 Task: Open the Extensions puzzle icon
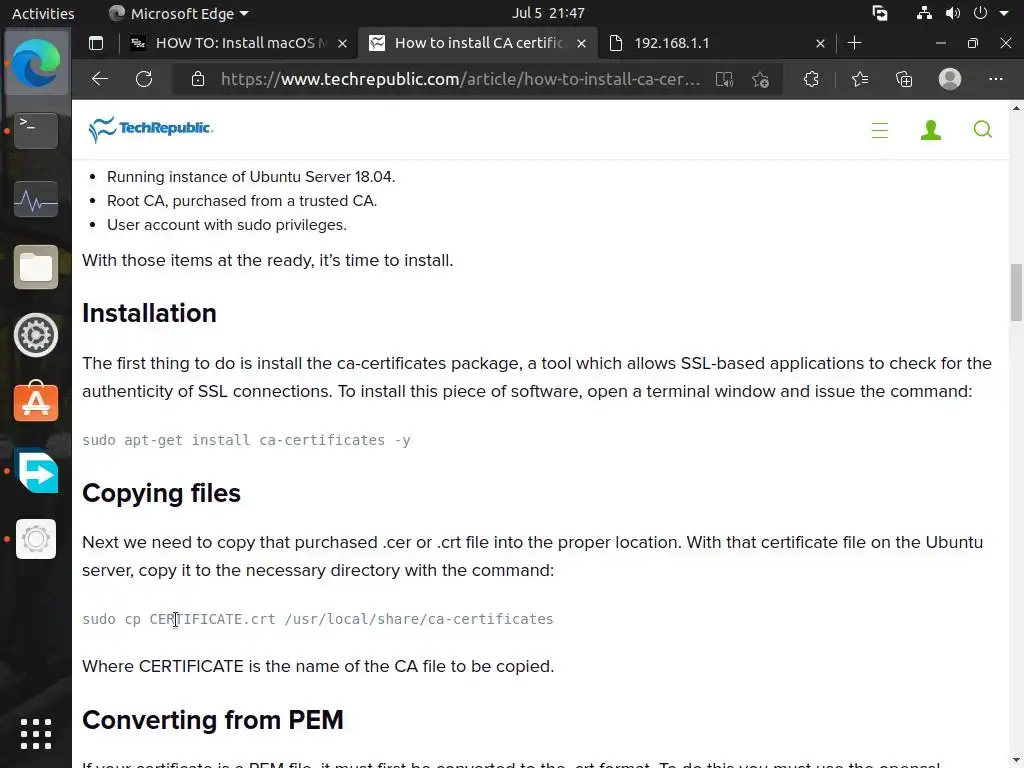[811, 79]
